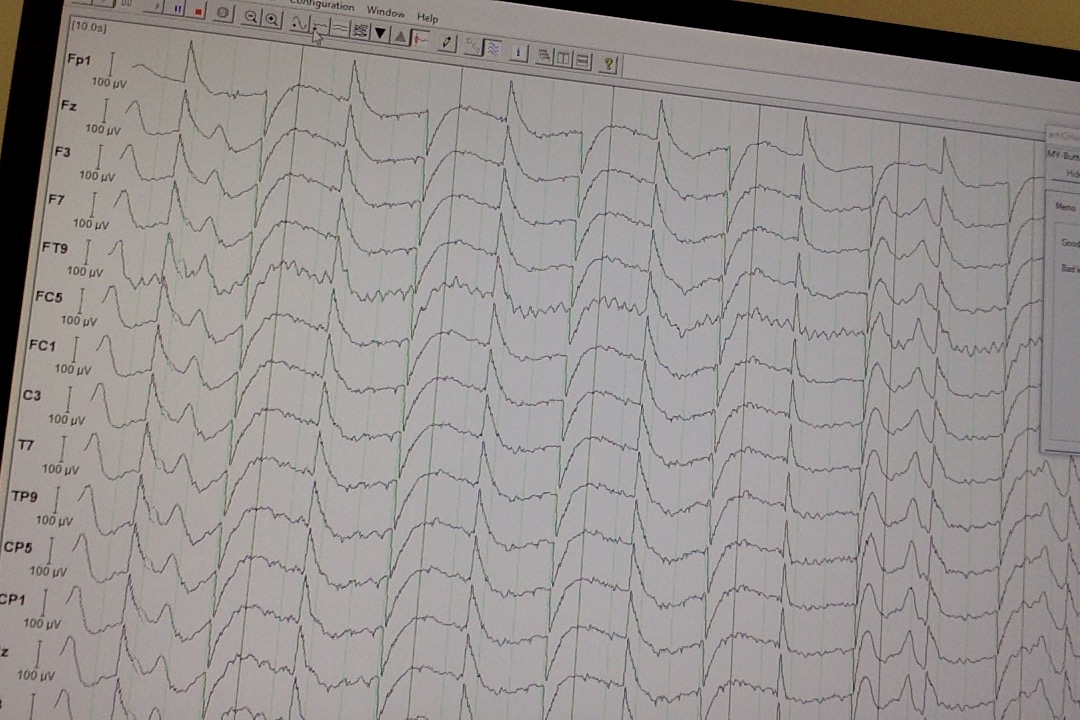Click the black downward triangle scale icon
This screenshot has height=720, width=1080.
point(380,33)
